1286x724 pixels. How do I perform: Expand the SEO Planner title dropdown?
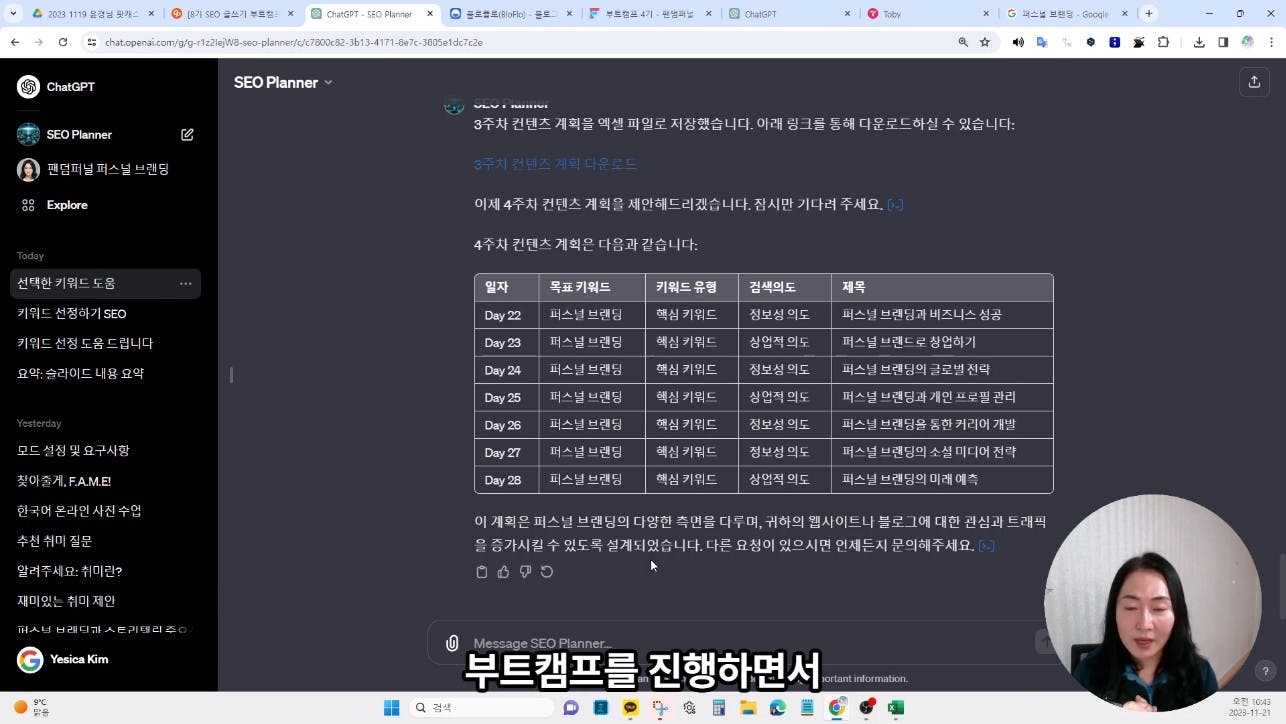(x=283, y=83)
